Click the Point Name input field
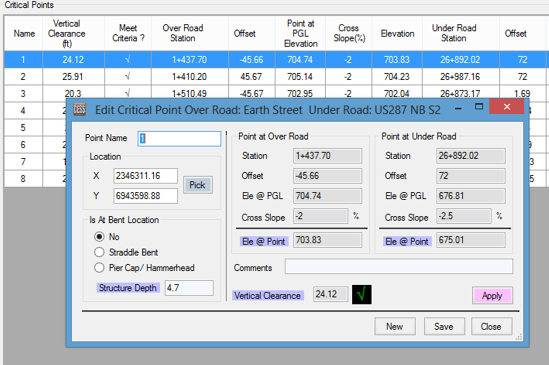The width and height of the screenshot is (549, 365). click(179, 139)
